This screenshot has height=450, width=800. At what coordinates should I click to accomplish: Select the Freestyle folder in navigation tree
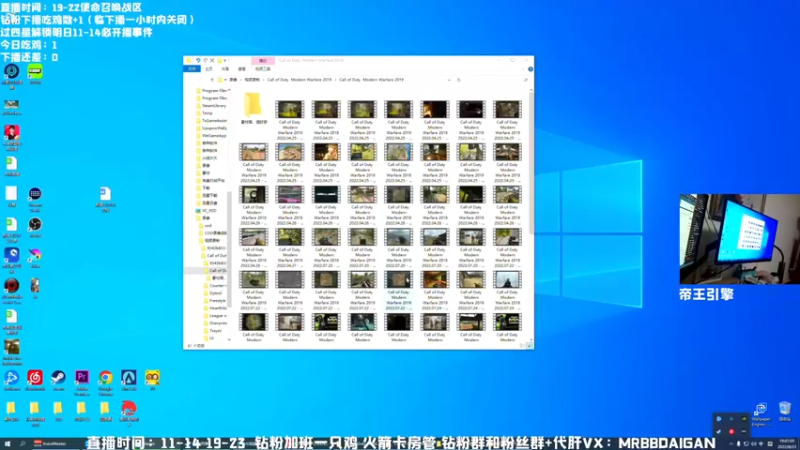(x=215, y=301)
